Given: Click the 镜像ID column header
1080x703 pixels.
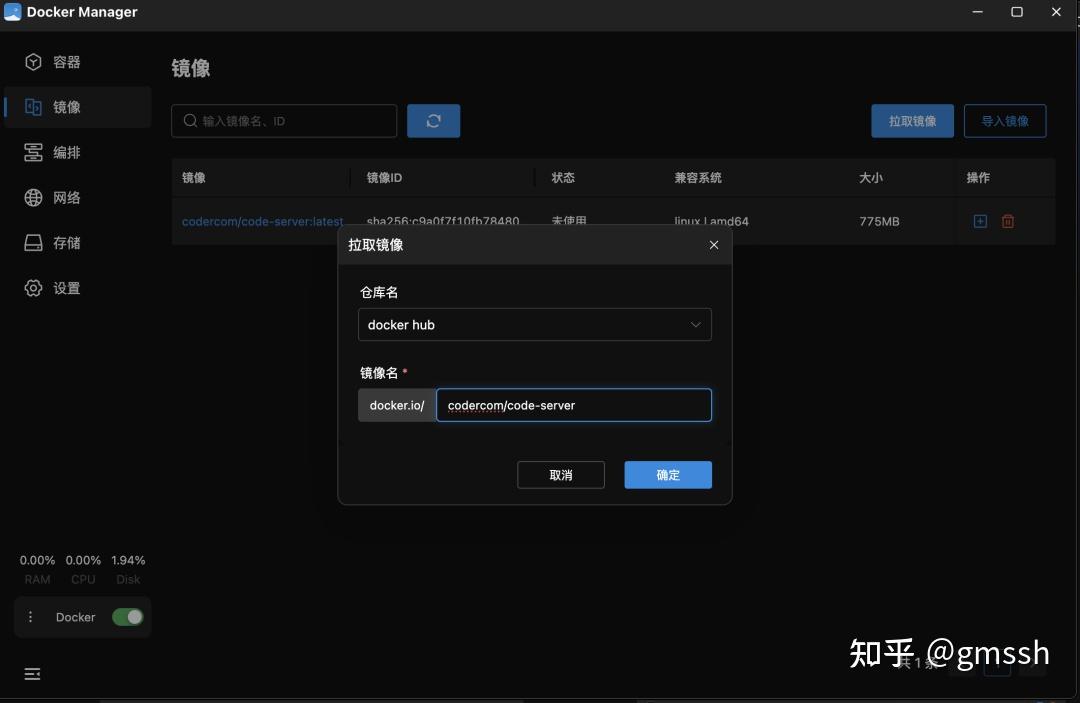Looking at the screenshot, I should point(384,178).
